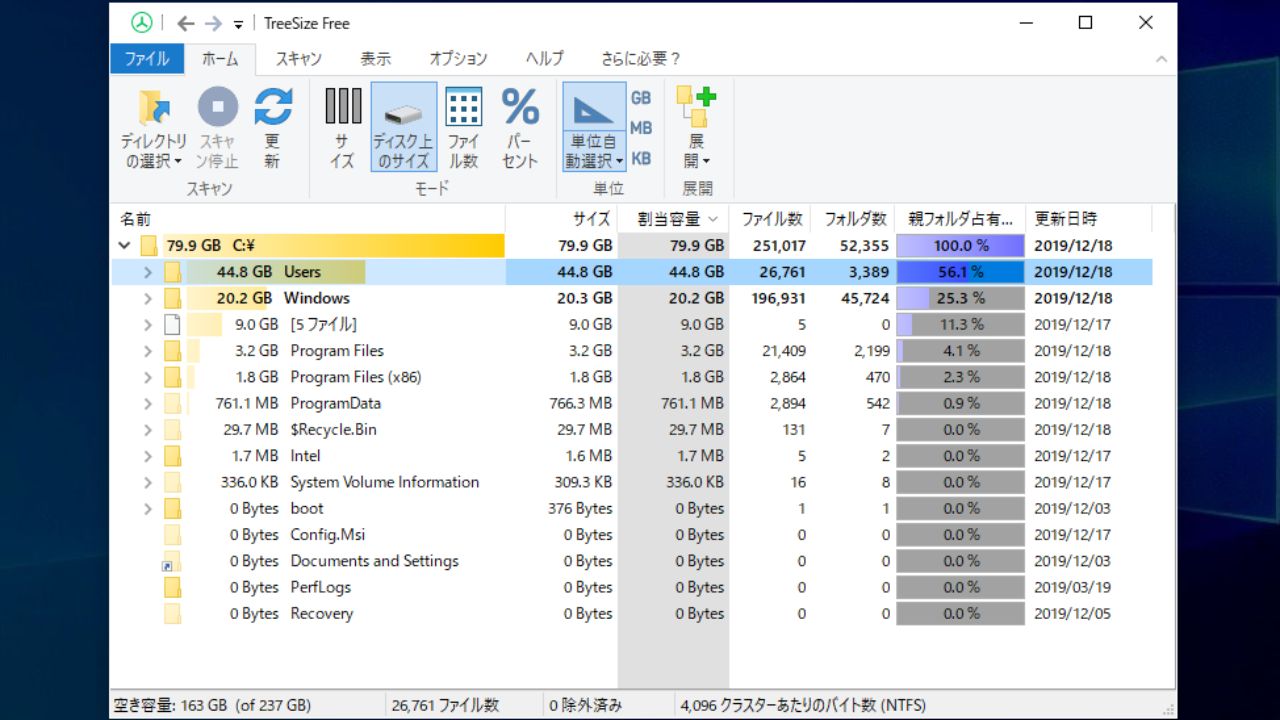Sort by the 名前 column header
The image size is (1280, 720).
click(x=309, y=219)
